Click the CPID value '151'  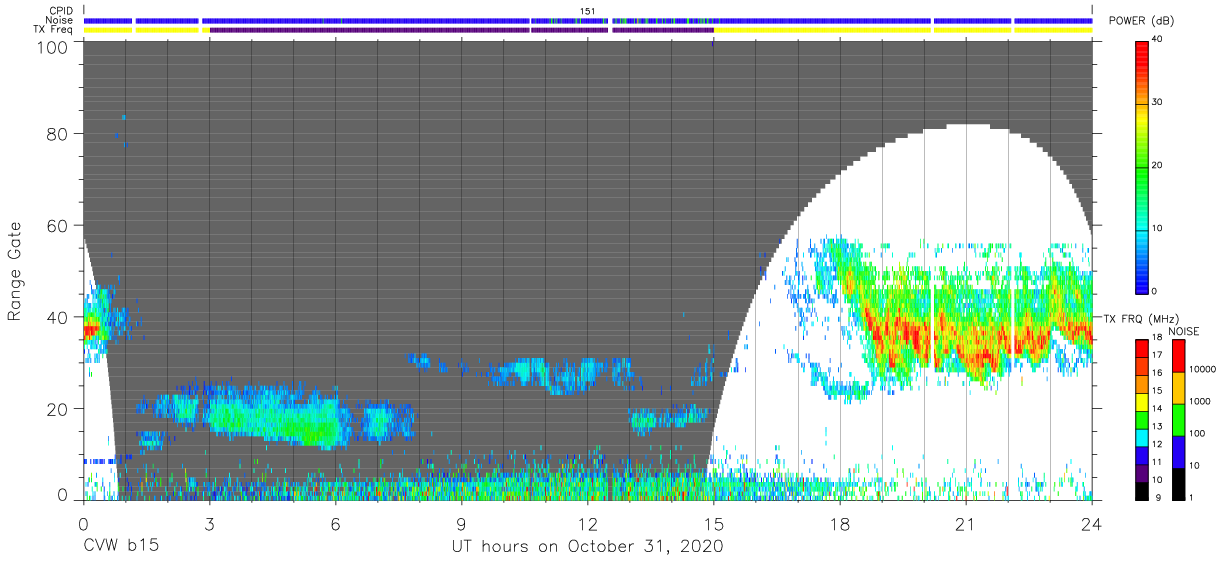coord(588,11)
